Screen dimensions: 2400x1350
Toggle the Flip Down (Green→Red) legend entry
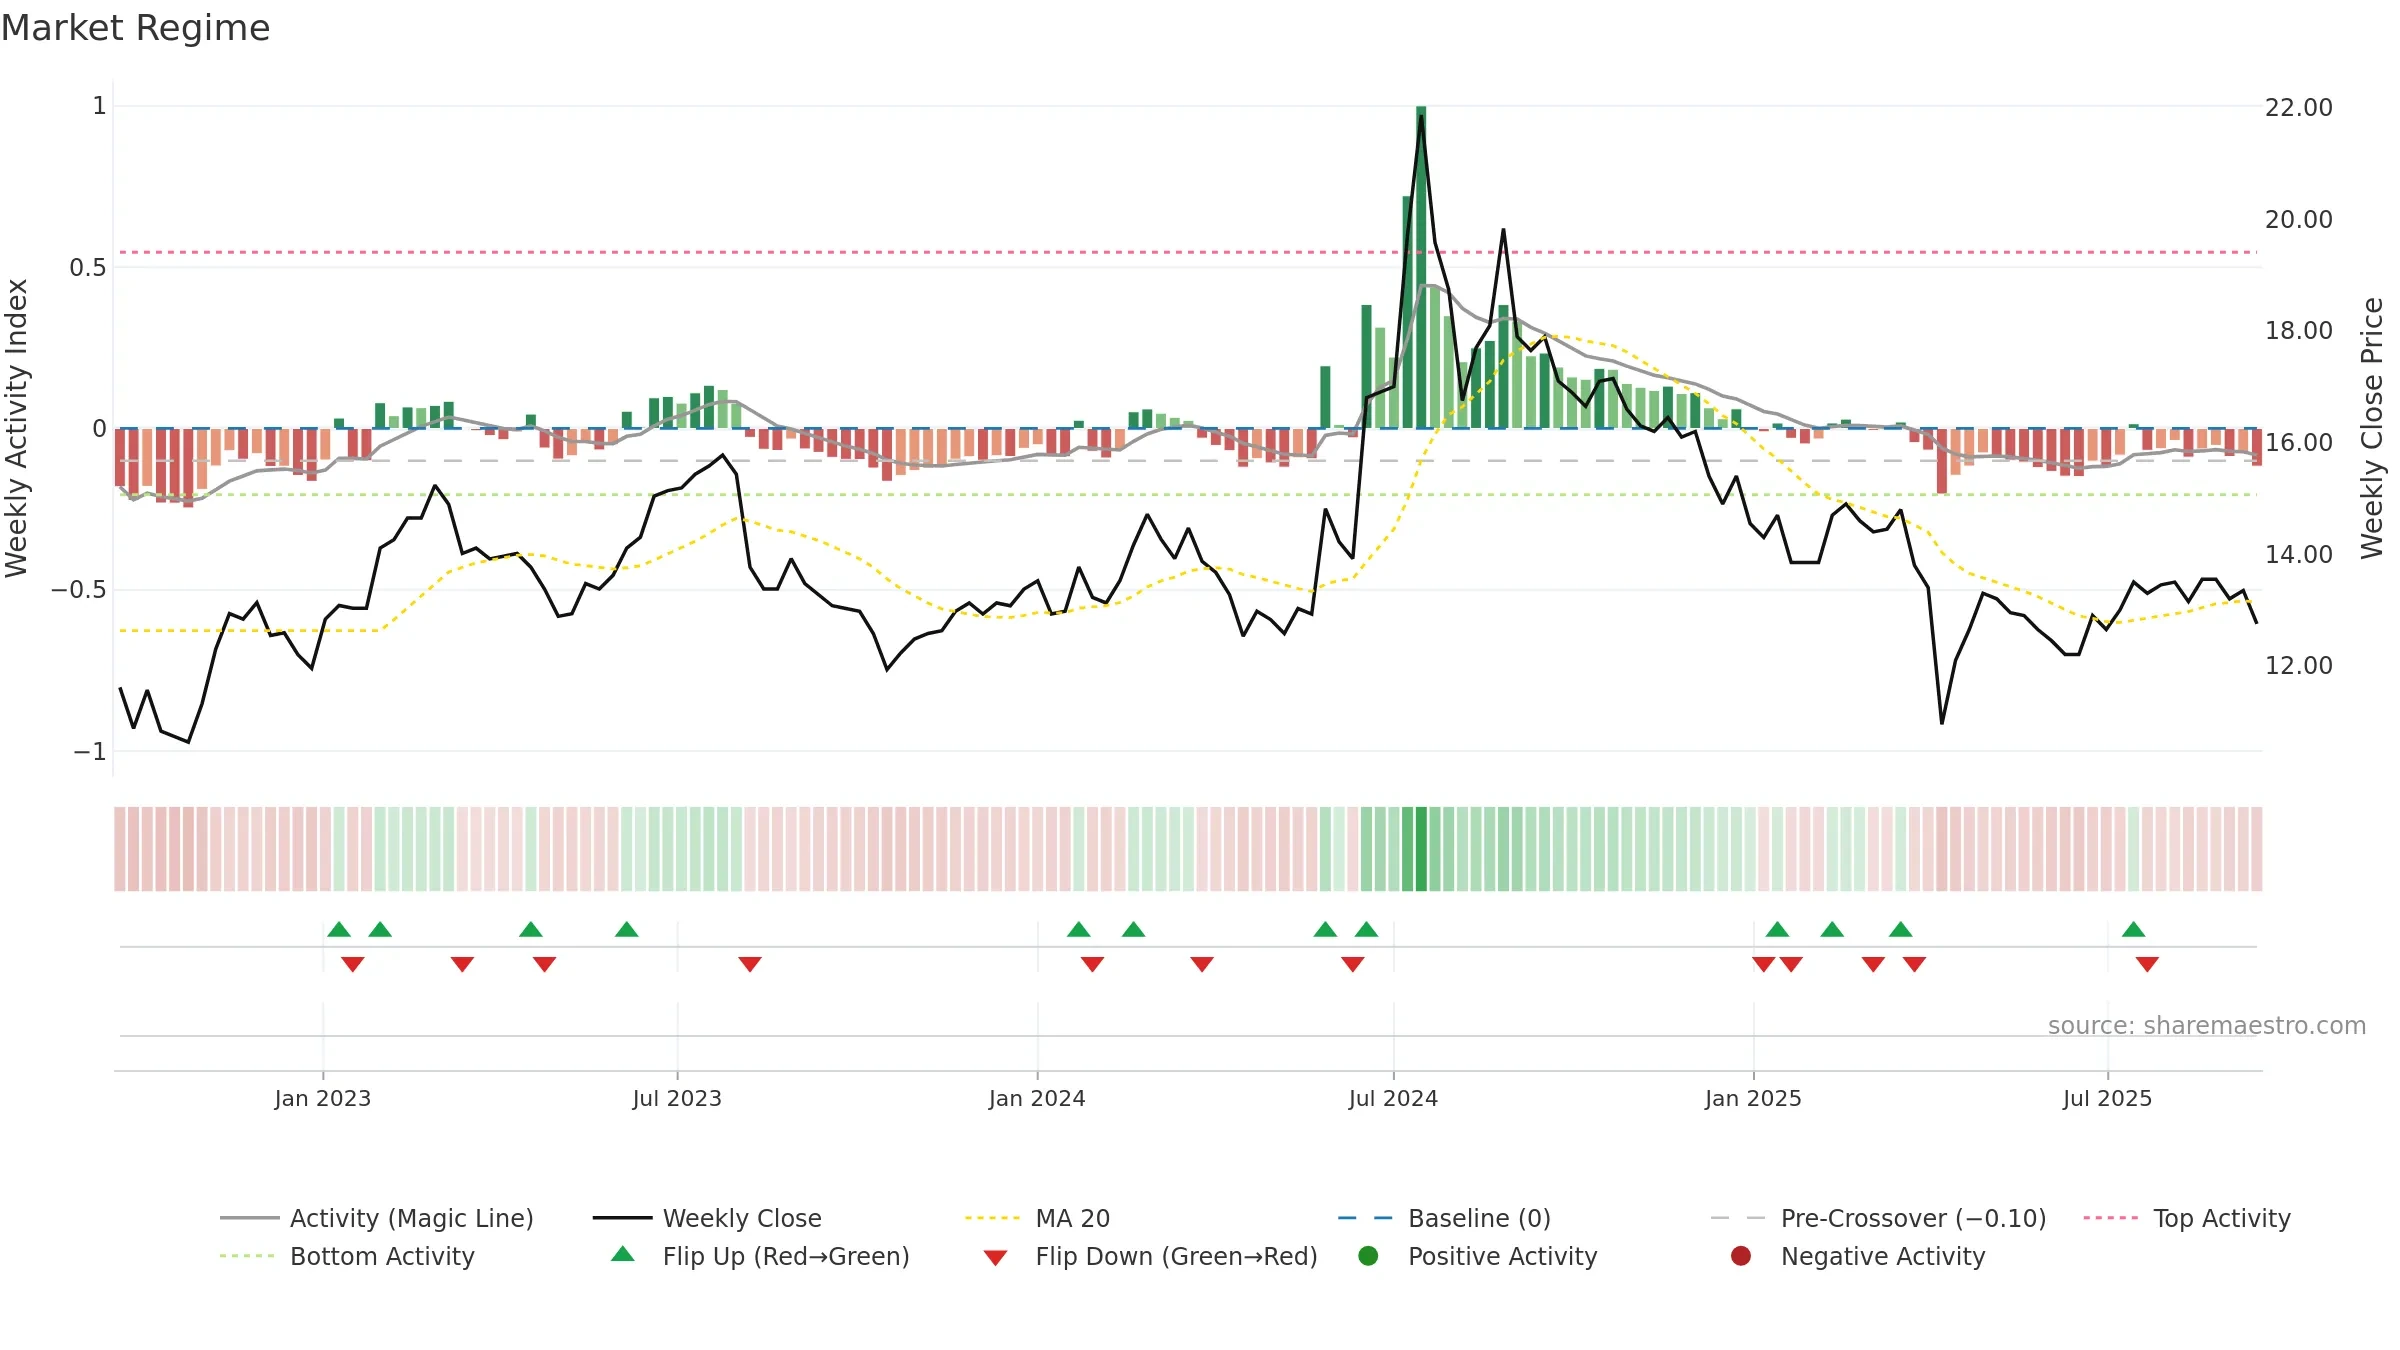[x=1150, y=1256]
